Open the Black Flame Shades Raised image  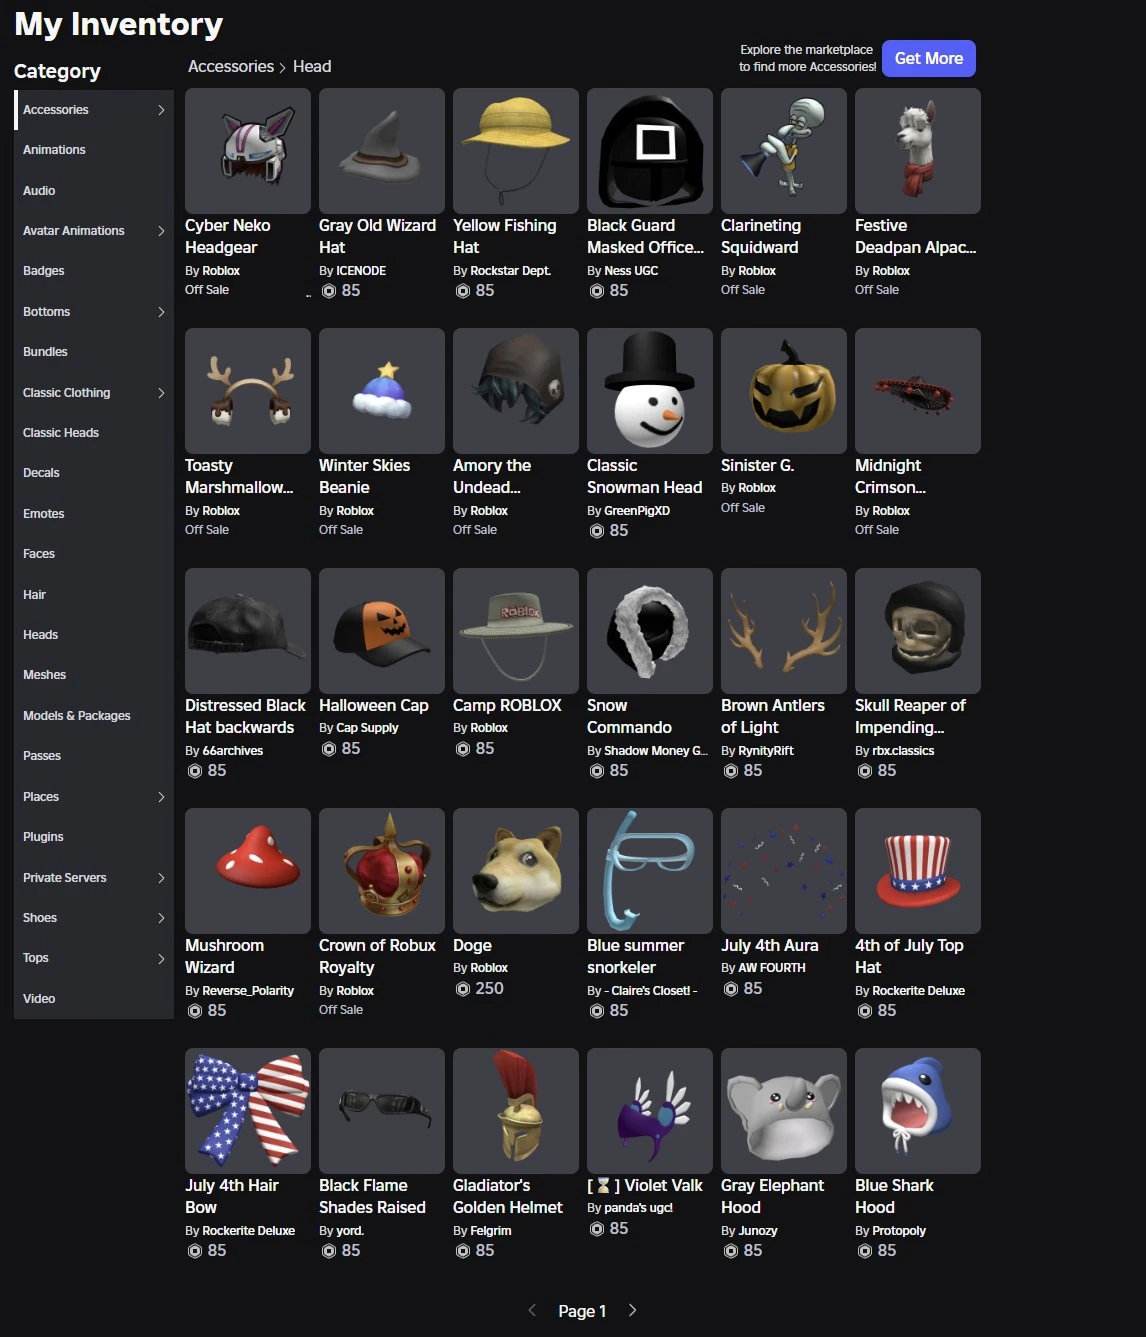tap(382, 1111)
